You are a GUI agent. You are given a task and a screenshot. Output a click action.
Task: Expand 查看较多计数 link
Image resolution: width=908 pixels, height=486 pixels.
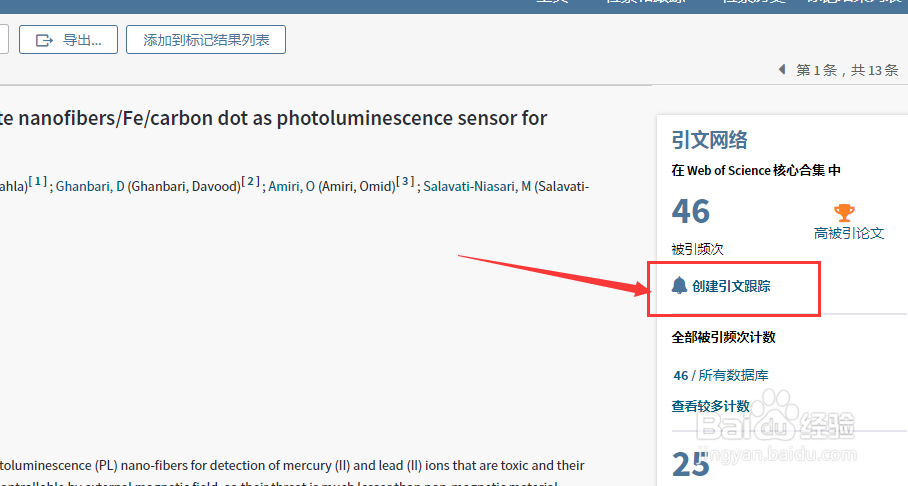click(710, 407)
